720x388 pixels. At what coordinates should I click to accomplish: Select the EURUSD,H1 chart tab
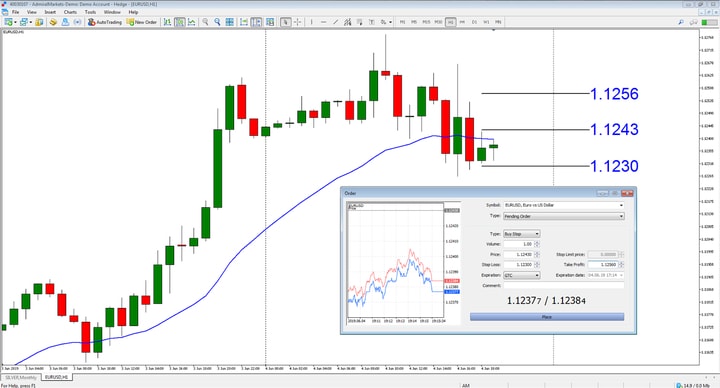56,377
